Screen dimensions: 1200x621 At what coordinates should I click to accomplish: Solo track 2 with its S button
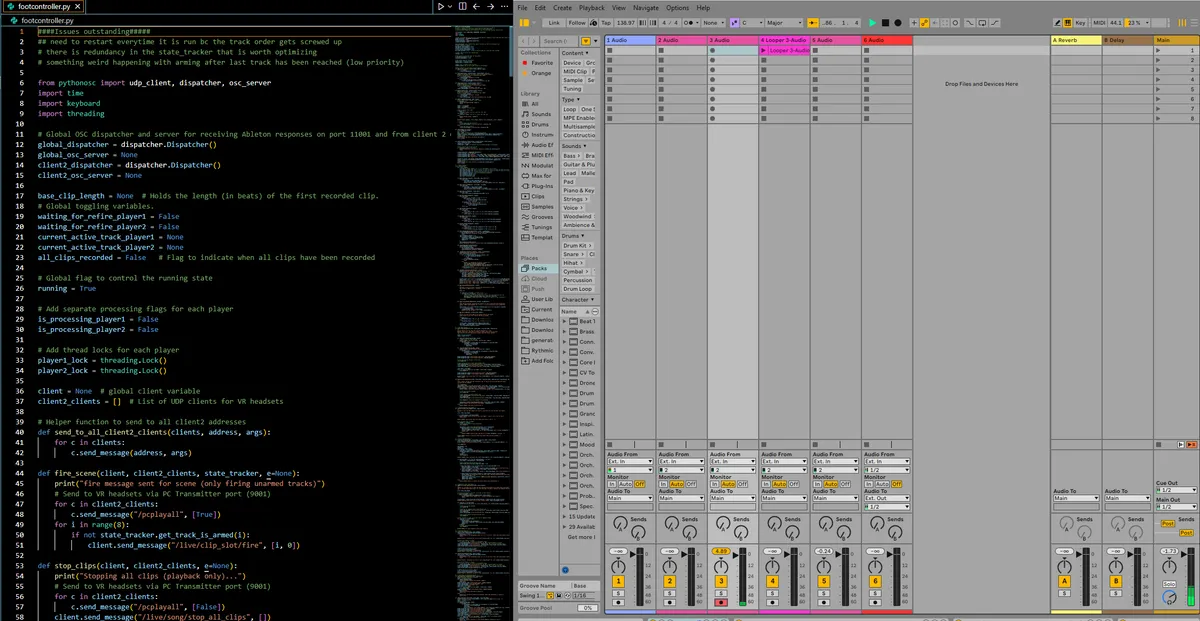tap(670, 594)
